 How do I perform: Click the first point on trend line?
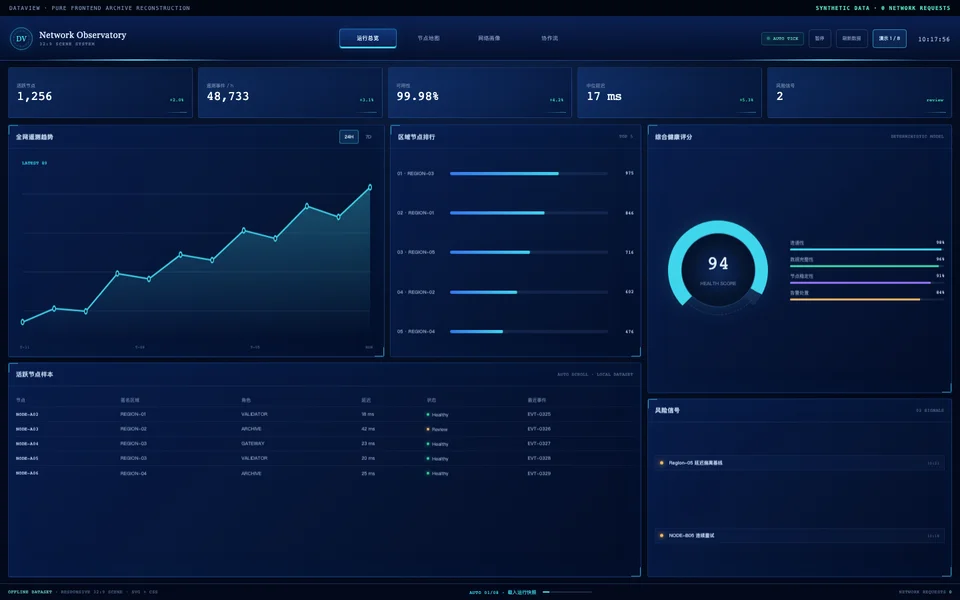click(23, 322)
